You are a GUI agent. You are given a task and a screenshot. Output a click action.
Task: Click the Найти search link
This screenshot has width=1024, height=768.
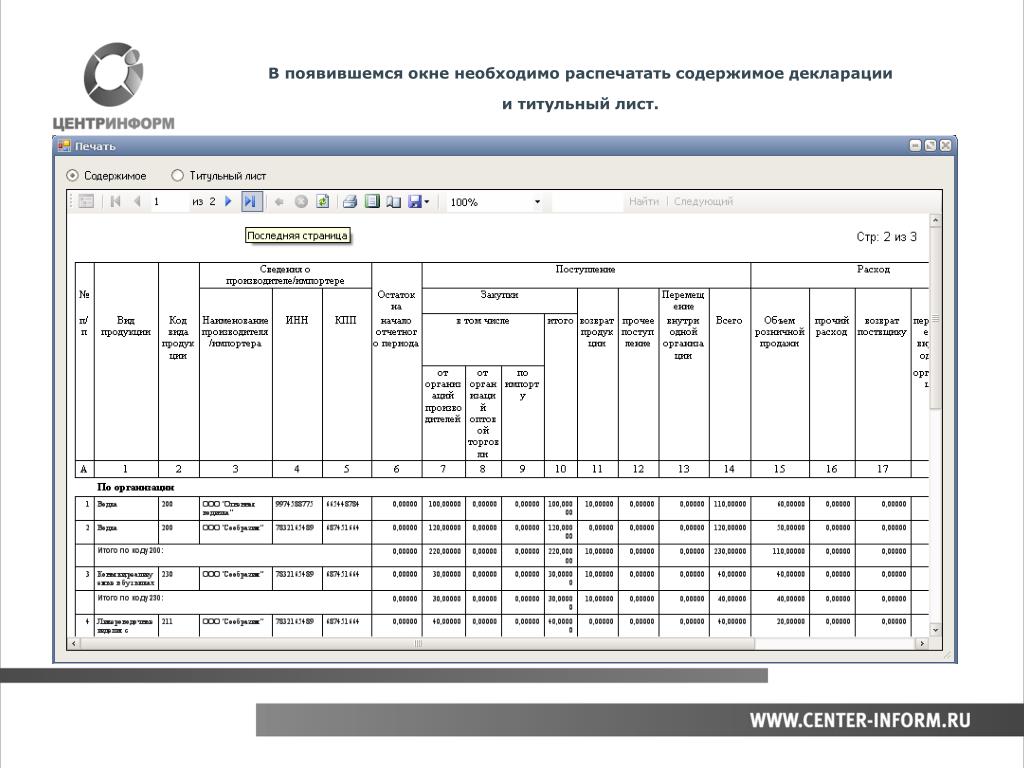[644, 201]
